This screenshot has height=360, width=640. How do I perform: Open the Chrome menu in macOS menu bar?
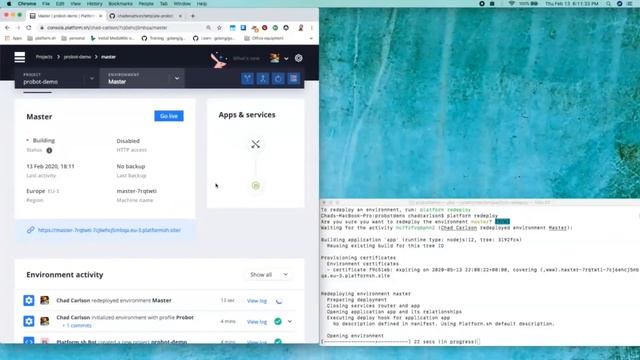click(x=27, y=4)
